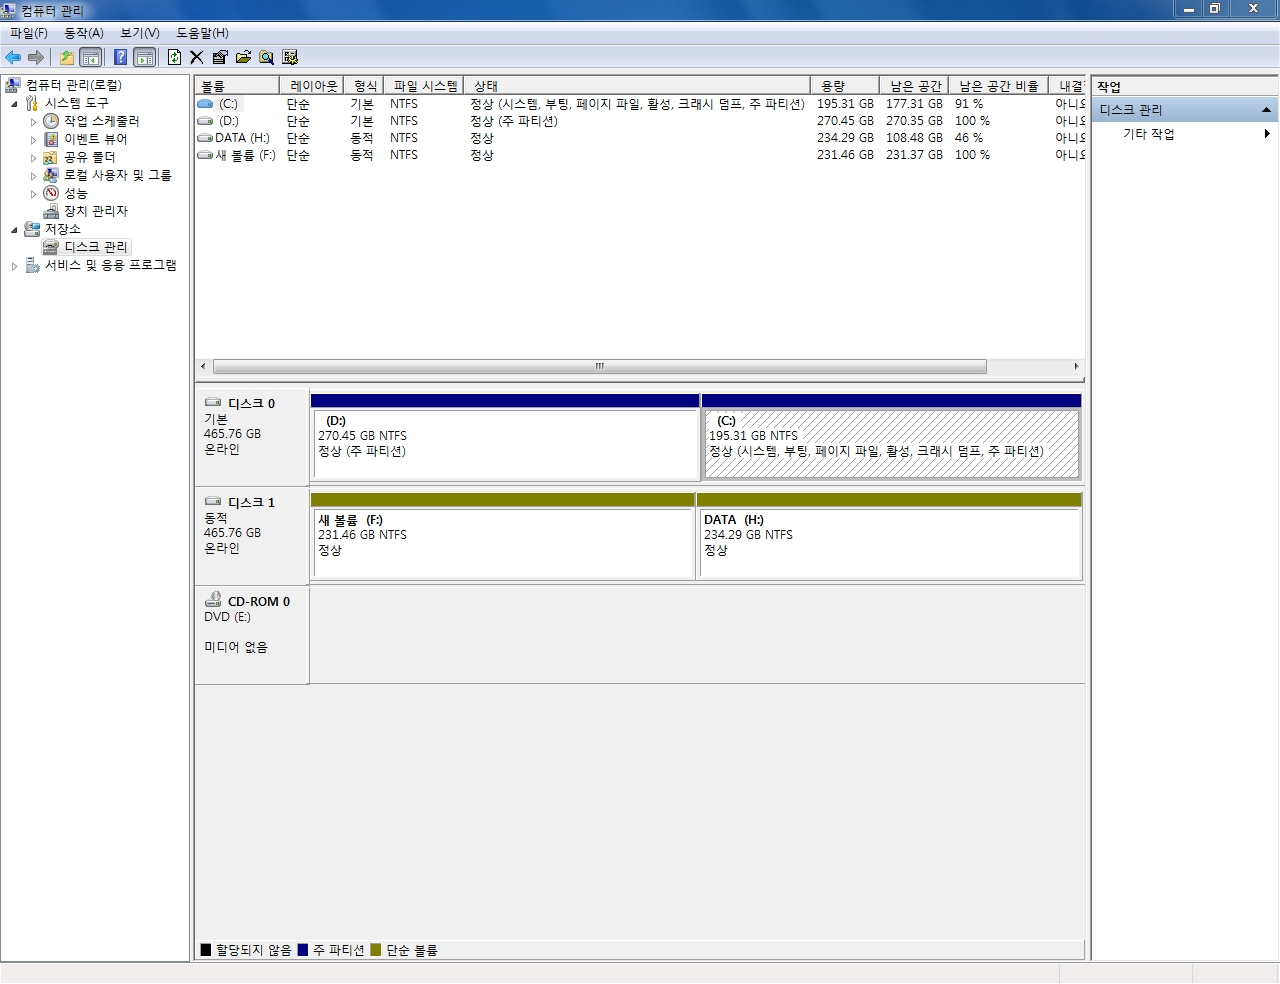
Task: Select the 새 볼륨 (F:) partition block
Action: [503, 536]
